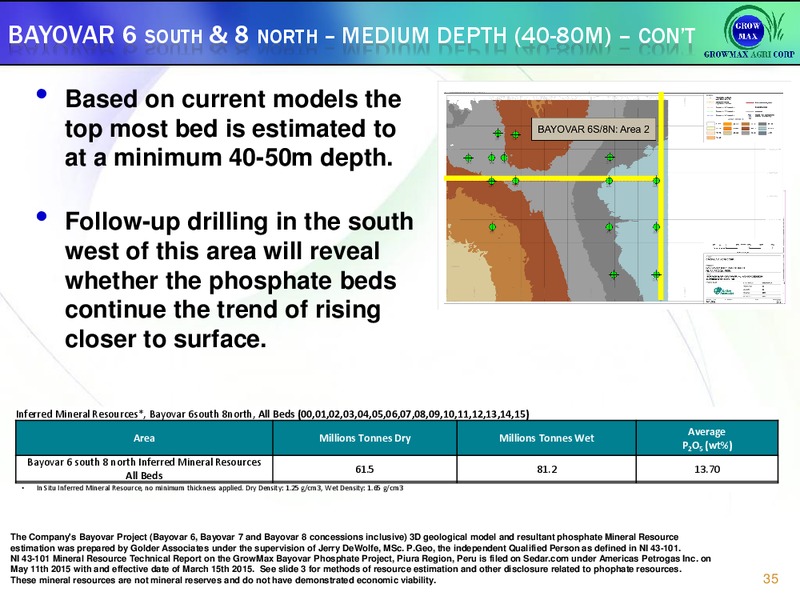Click the table value 81.2
Viewport: 800px width, 600px height.
[546, 469]
